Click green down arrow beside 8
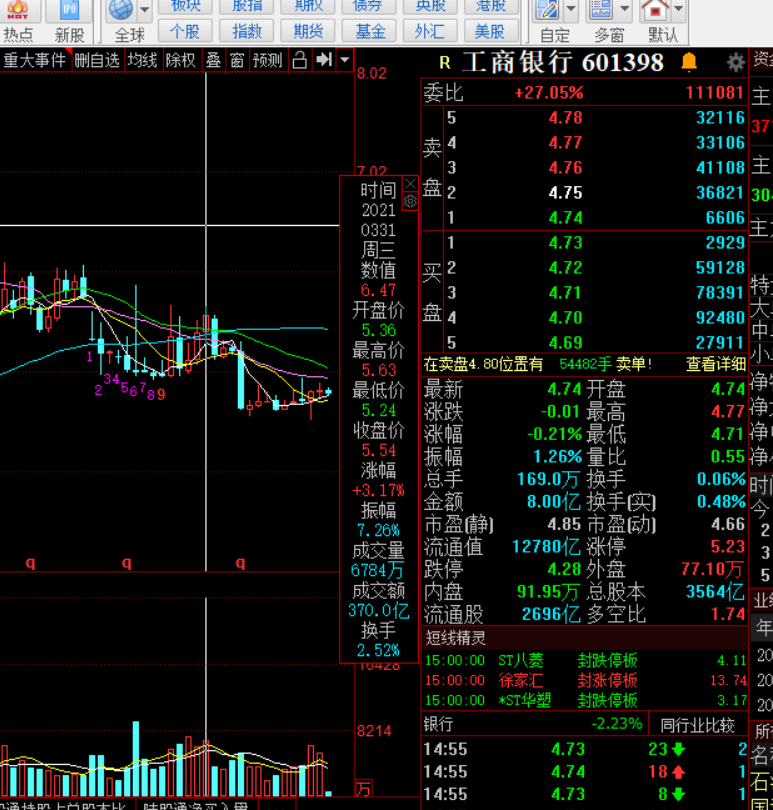The width and height of the screenshot is (773, 810). pyautogui.click(x=678, y=794)
